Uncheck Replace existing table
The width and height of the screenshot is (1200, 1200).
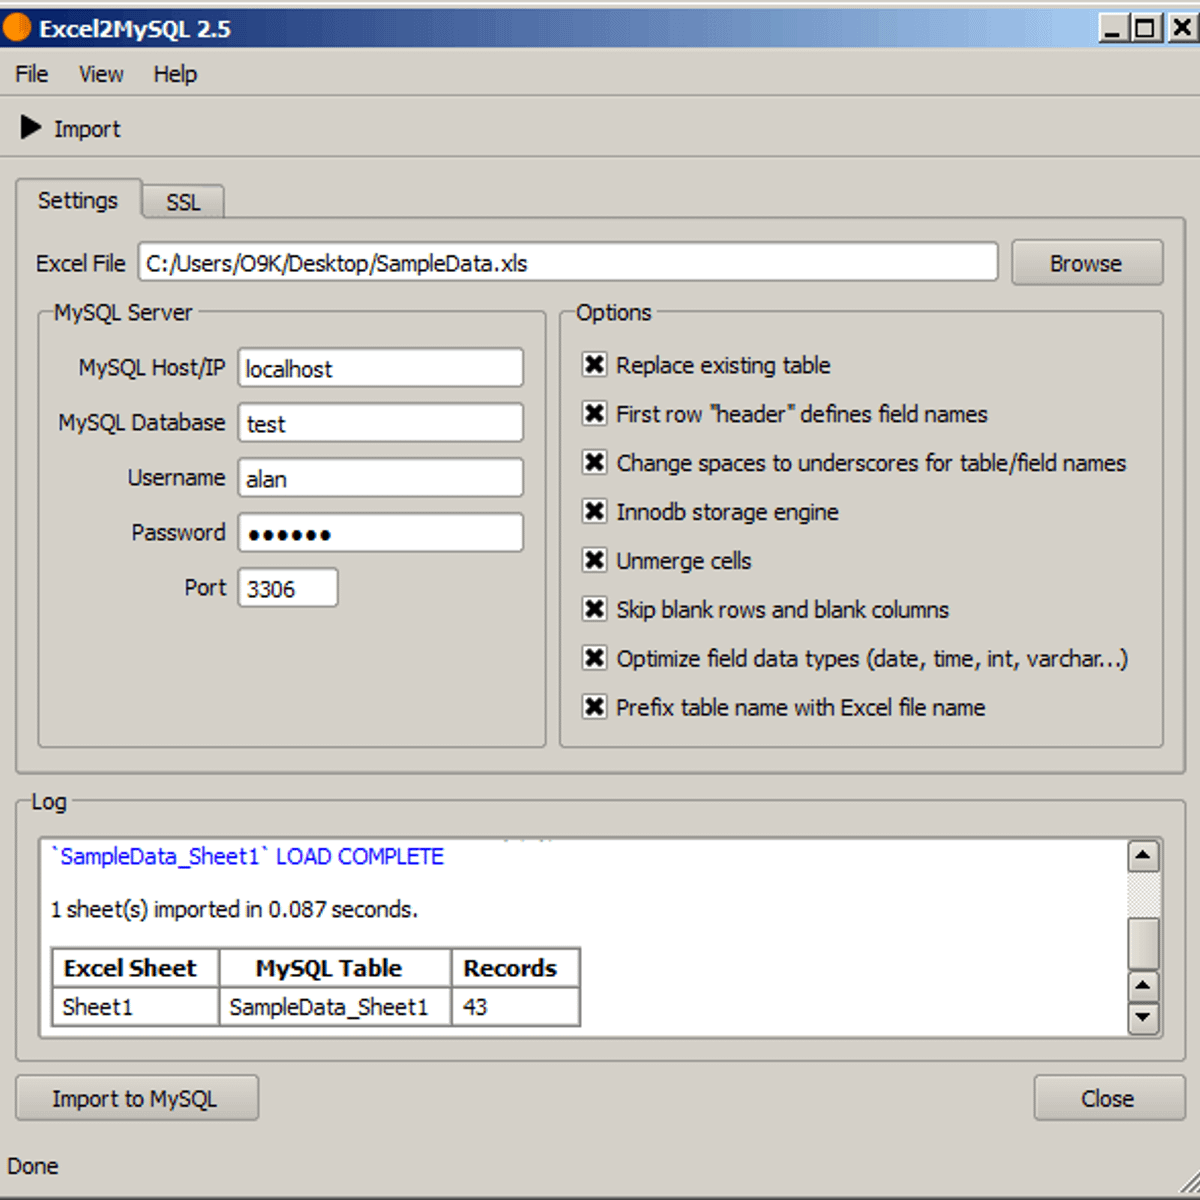click(x=594, y=365)
